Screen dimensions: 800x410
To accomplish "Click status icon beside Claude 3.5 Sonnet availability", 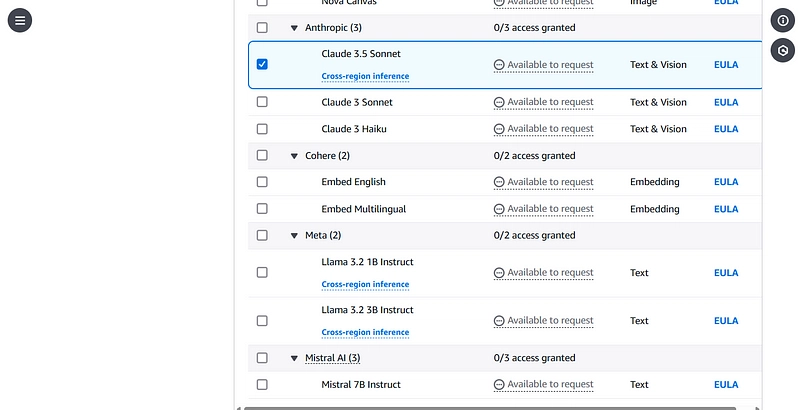I will coord(499,65).
